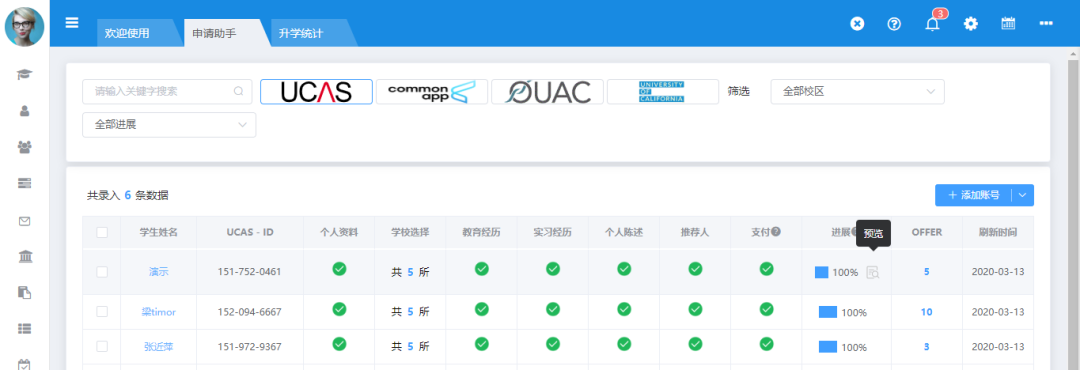Open the notification bell with badge 3
This screenshot has height=370, width=1080.
tap(933, 23)
